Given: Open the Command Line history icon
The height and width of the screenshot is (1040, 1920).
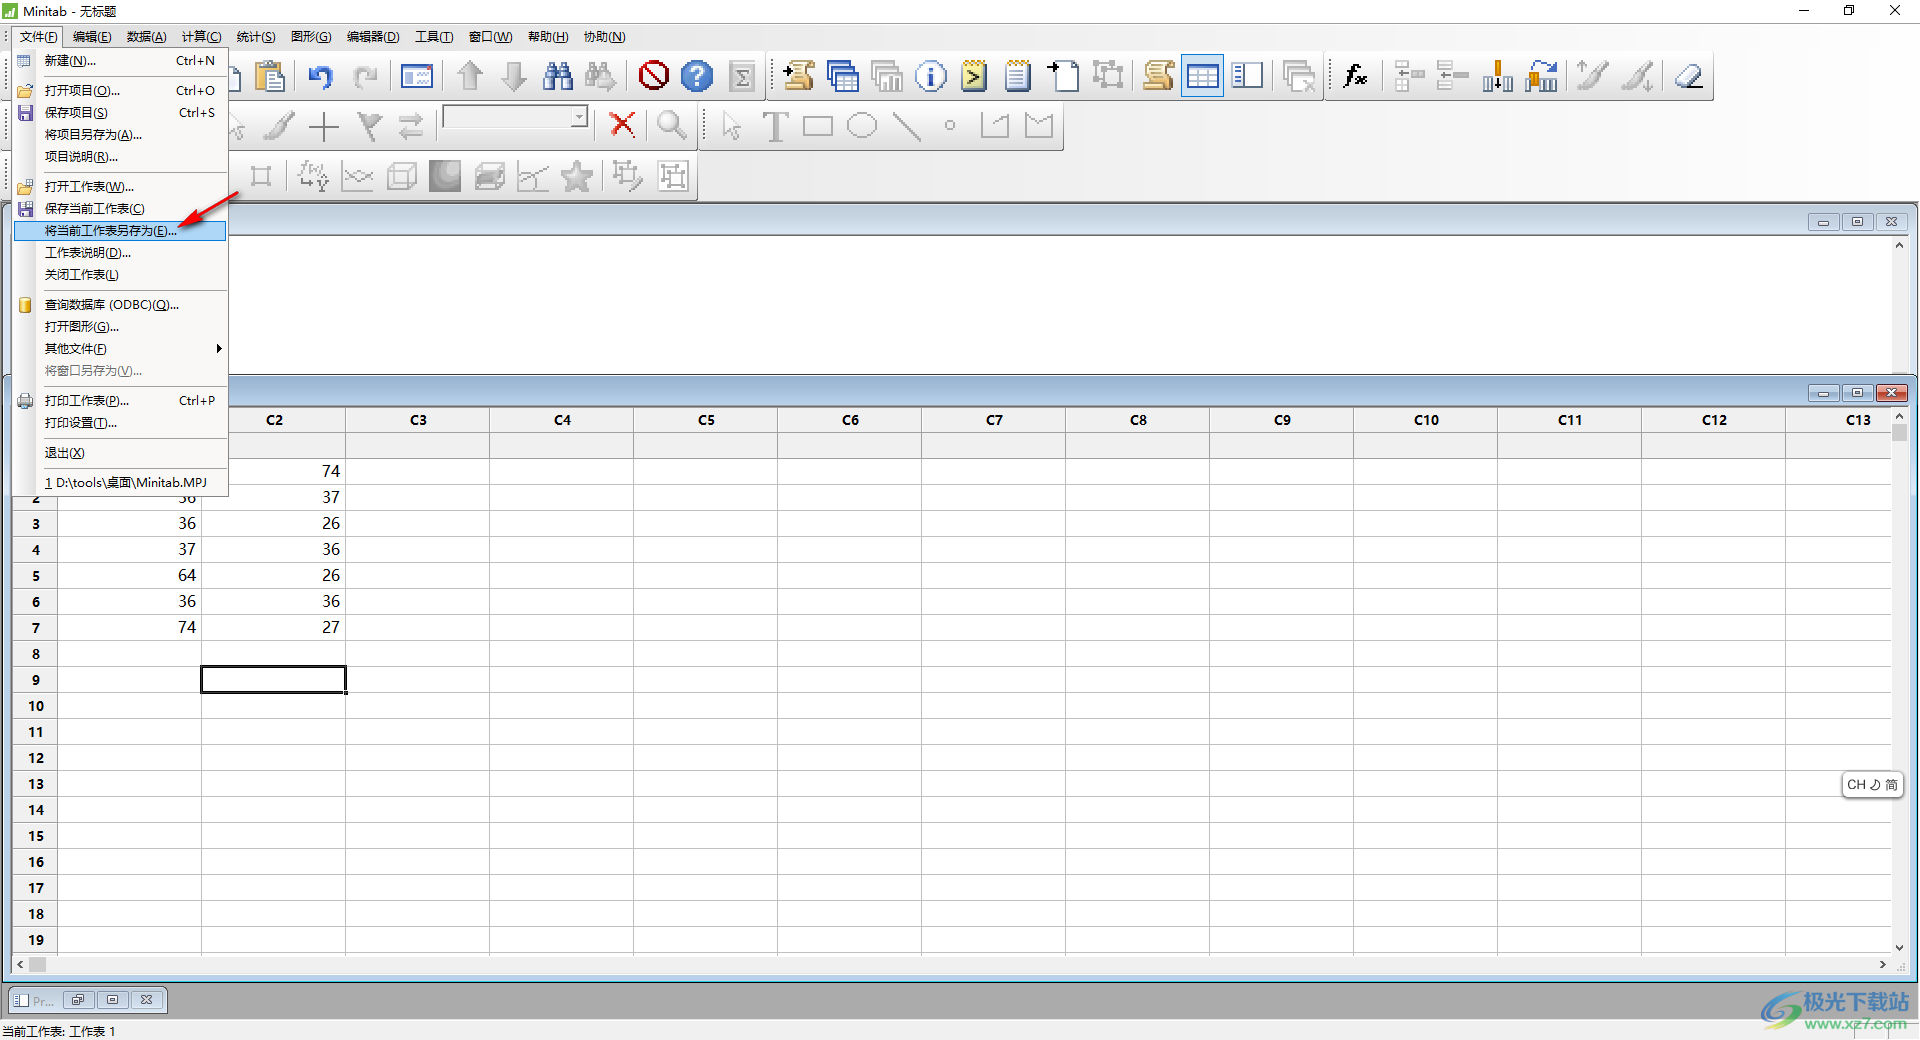Looking at the screenshot, I should [975, 76].
